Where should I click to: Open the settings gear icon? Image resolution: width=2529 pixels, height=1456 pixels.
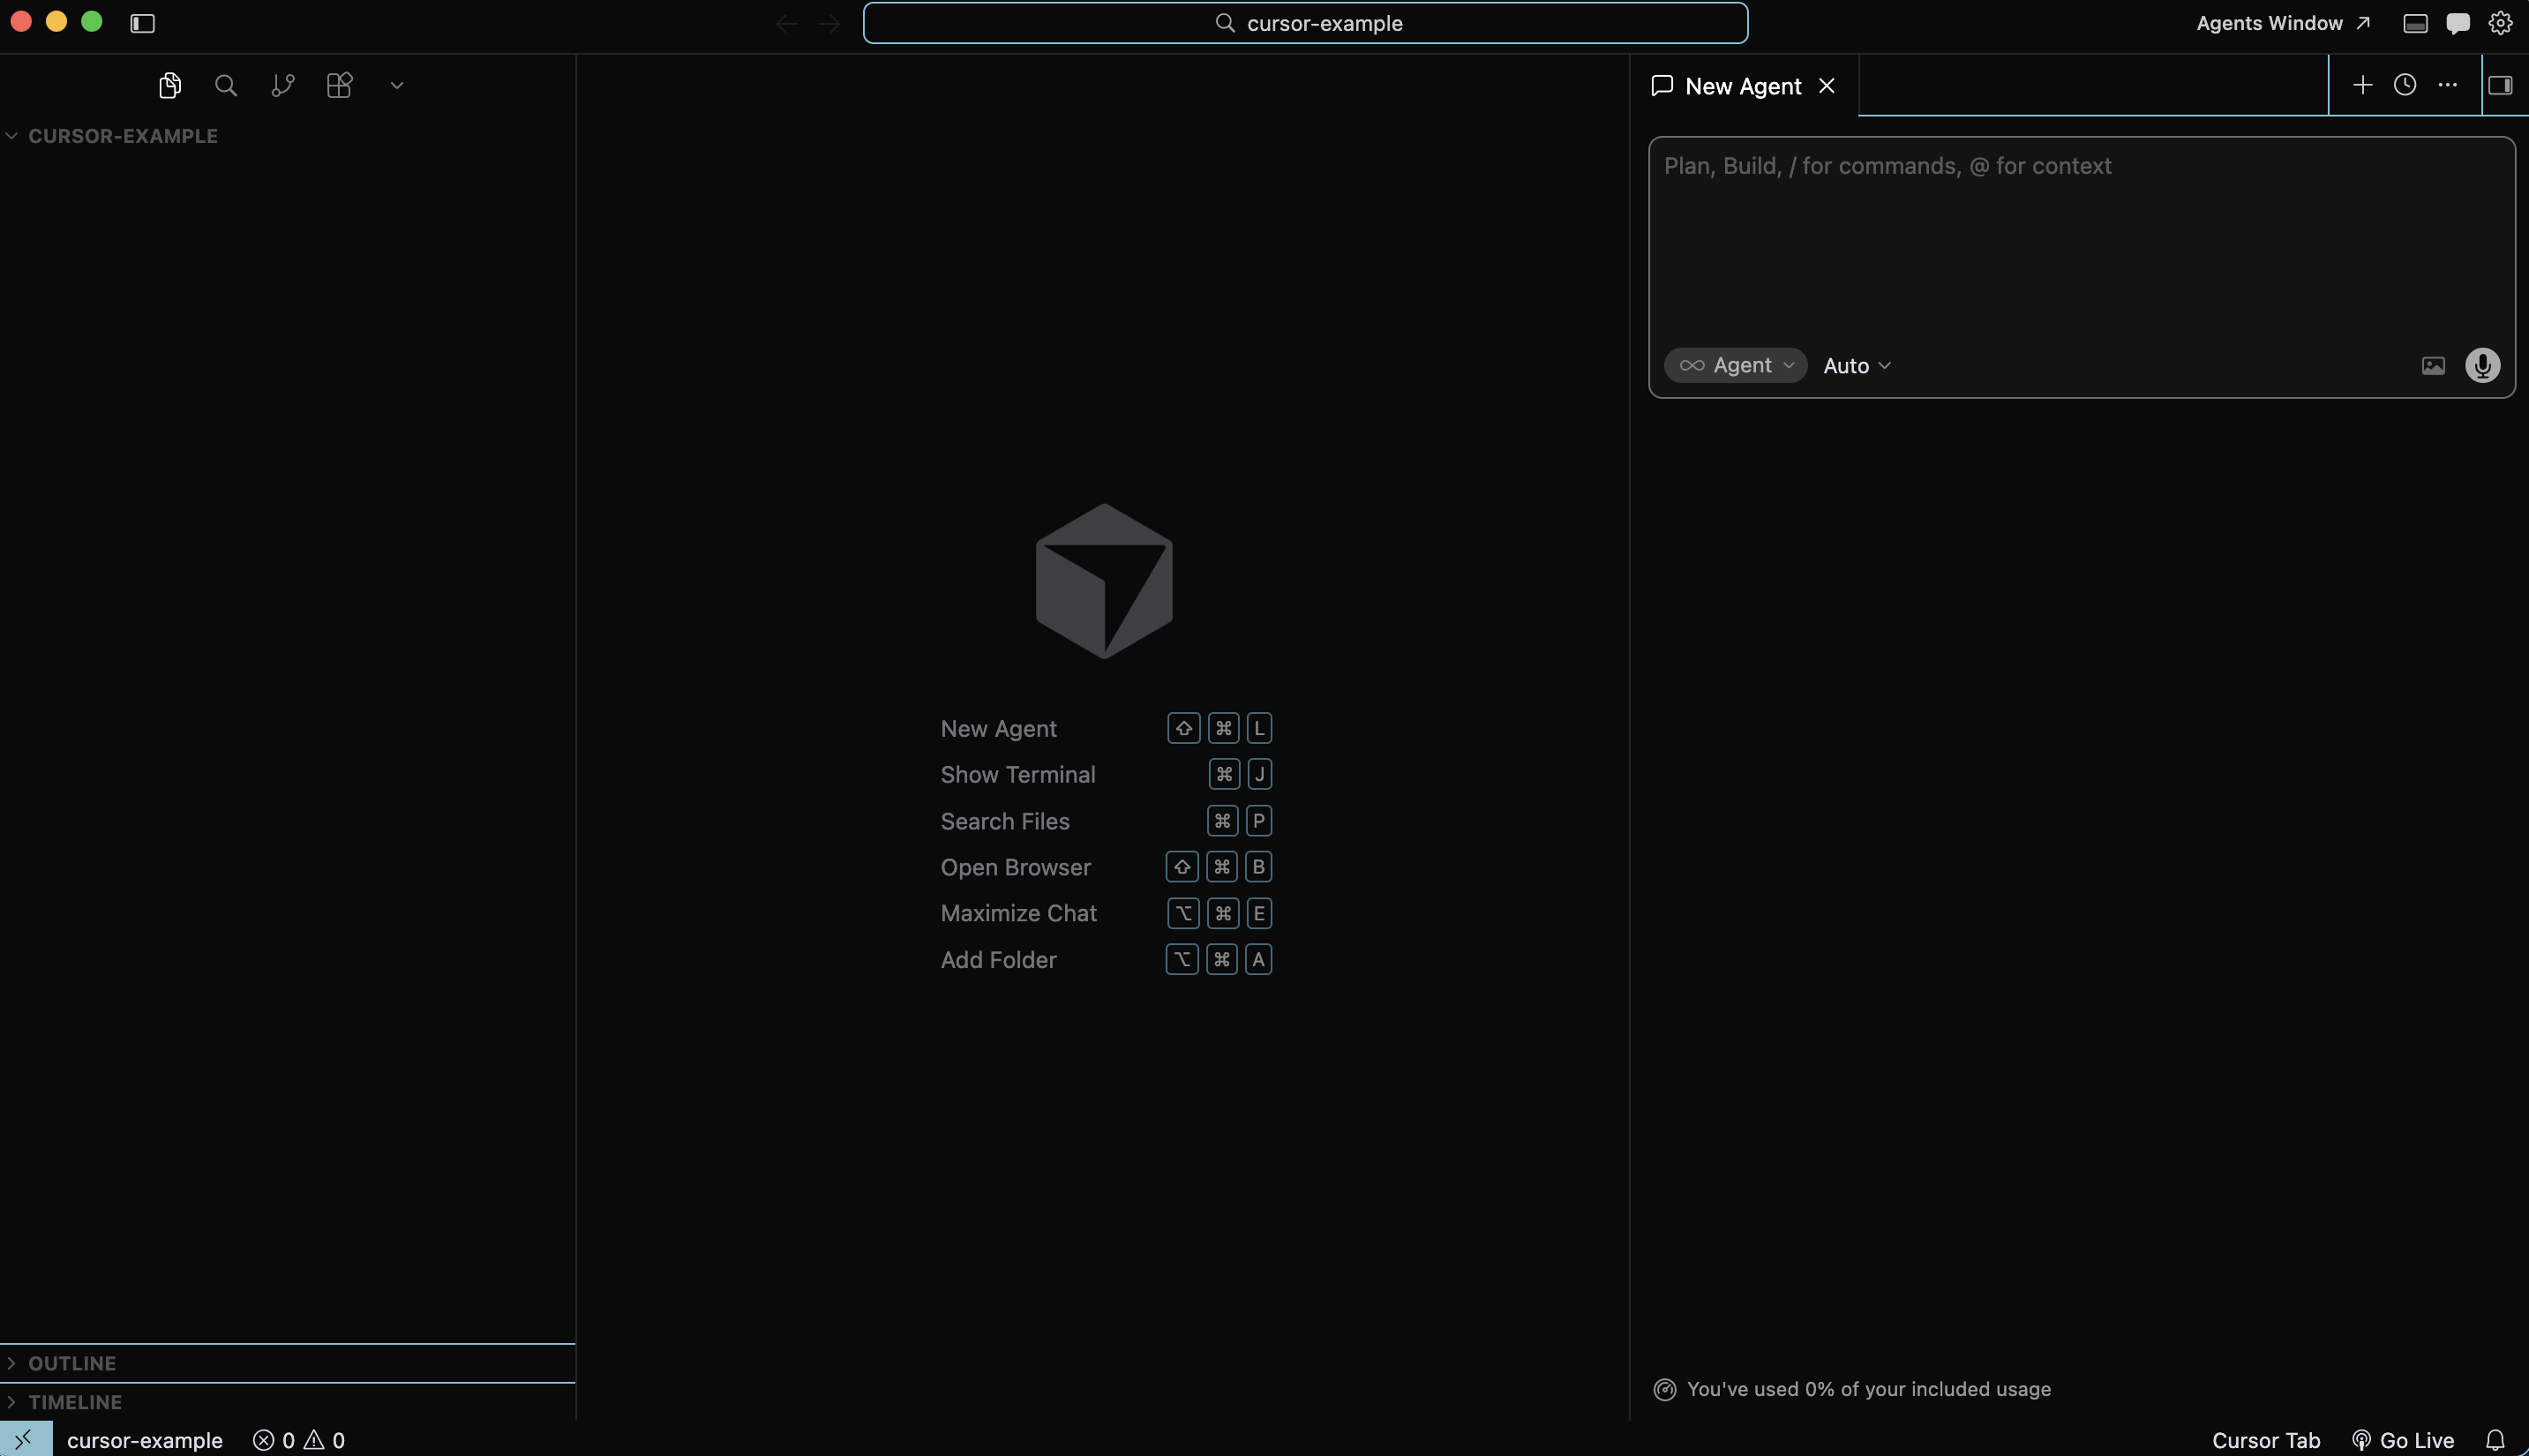click(x=2500, y=23)
